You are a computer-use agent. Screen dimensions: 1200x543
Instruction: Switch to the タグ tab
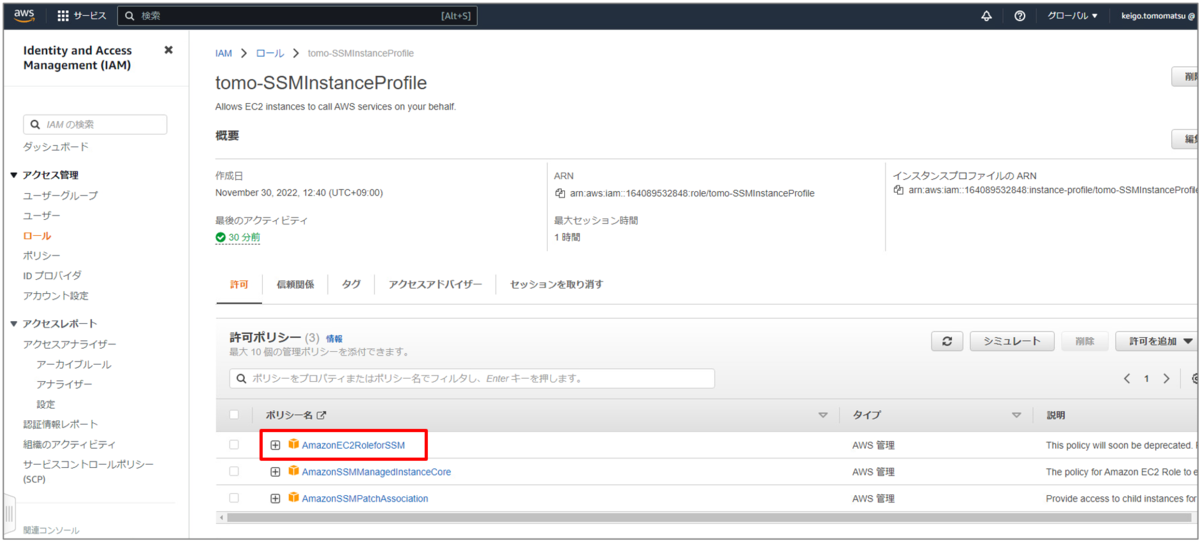[351, 284]
